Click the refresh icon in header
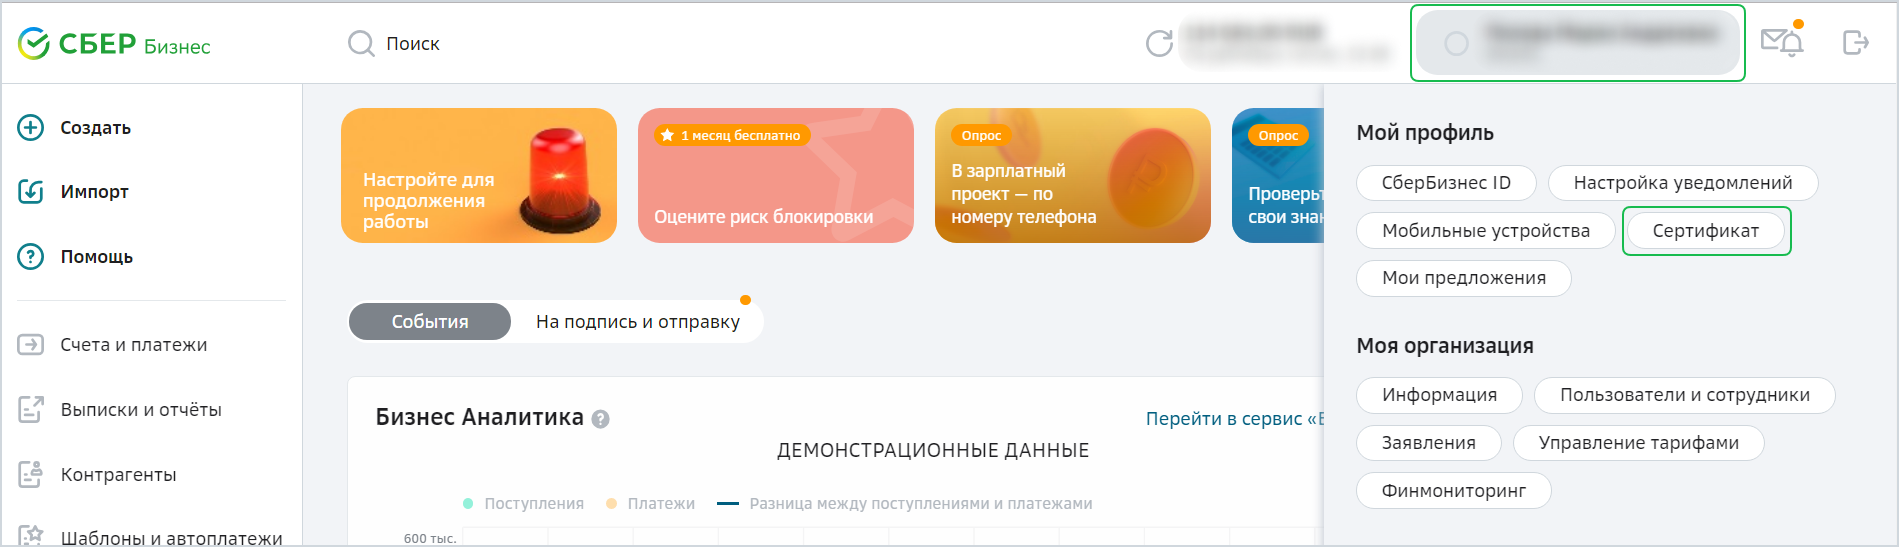 pos(1159,43)
